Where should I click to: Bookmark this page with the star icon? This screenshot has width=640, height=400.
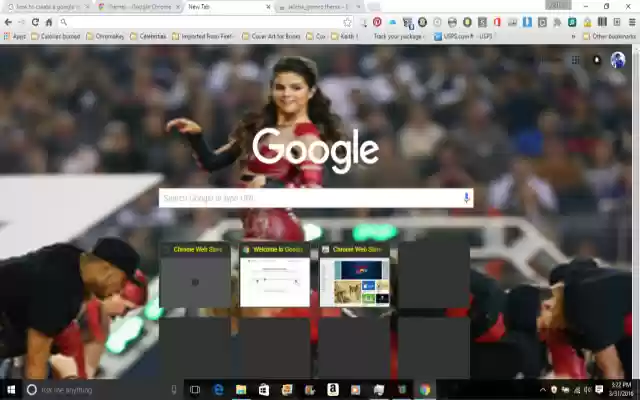coord(347,22)
